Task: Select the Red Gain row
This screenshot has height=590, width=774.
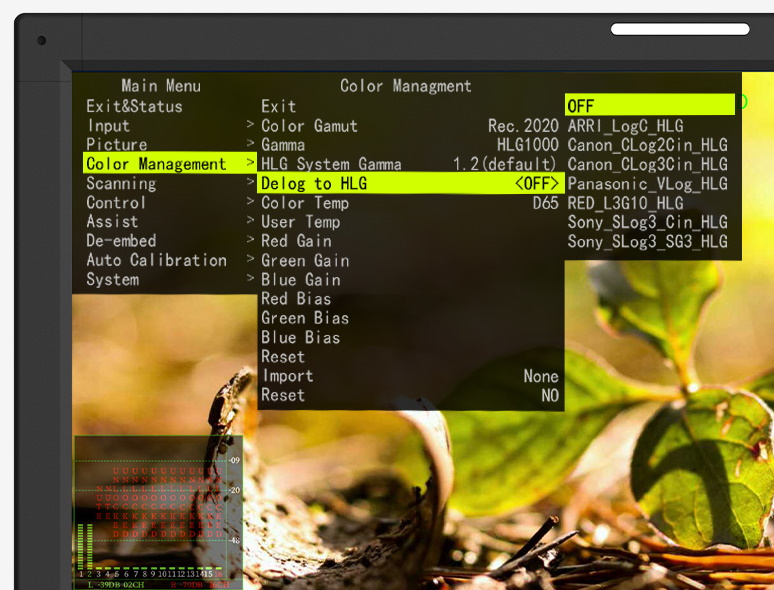Action: click(410, 241)
